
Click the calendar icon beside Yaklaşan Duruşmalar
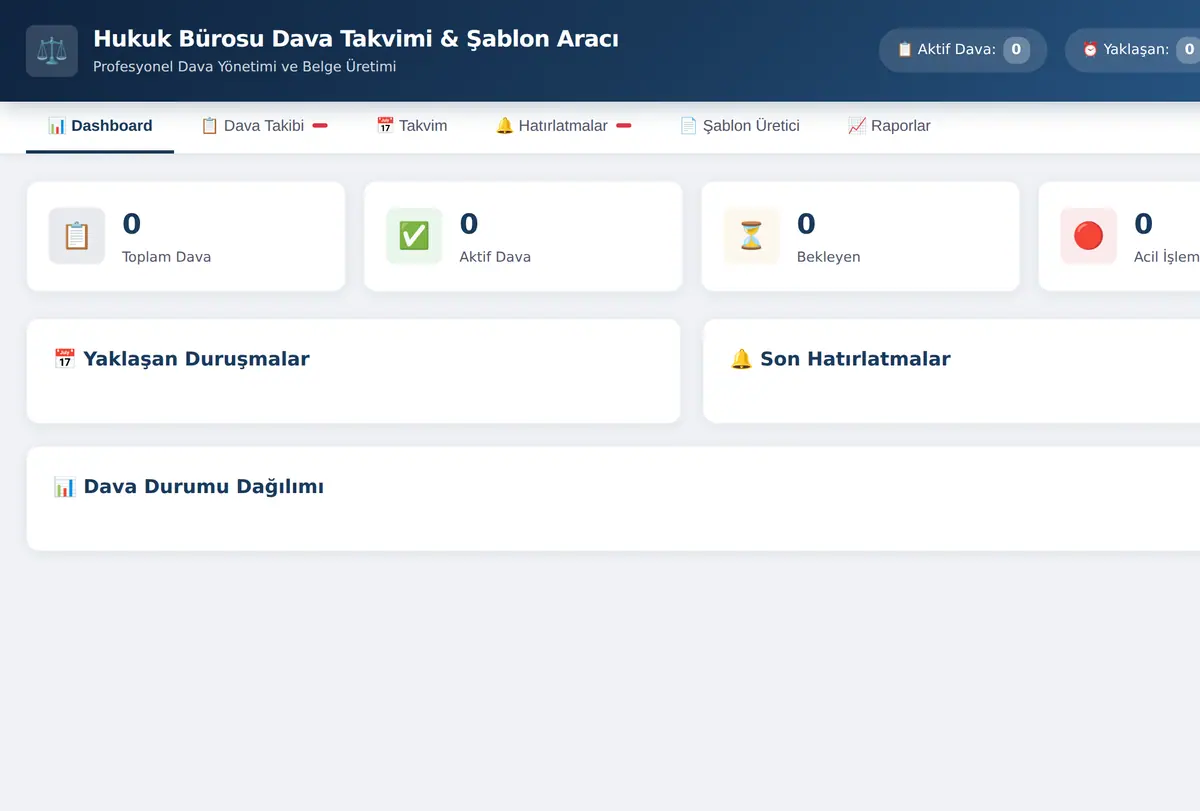[x=64, y=359]
